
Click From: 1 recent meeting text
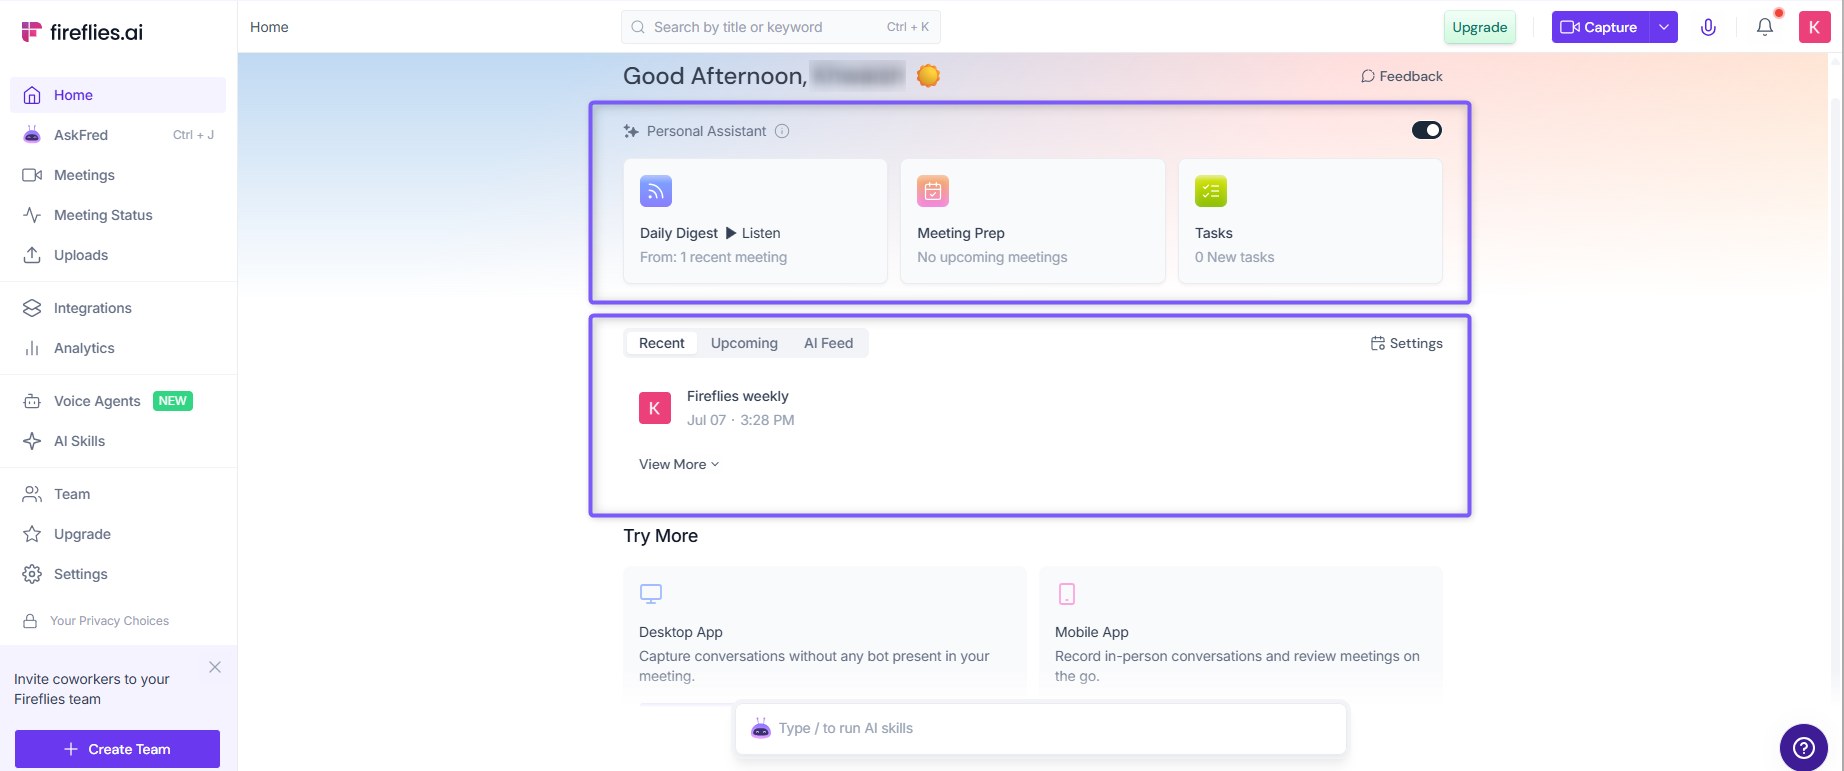point(713,257)
